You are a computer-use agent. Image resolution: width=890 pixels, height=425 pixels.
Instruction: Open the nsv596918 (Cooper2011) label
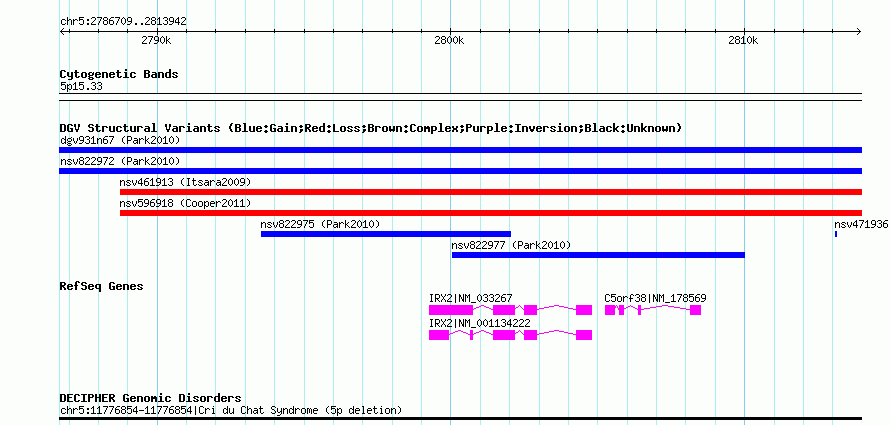point(185,203)
